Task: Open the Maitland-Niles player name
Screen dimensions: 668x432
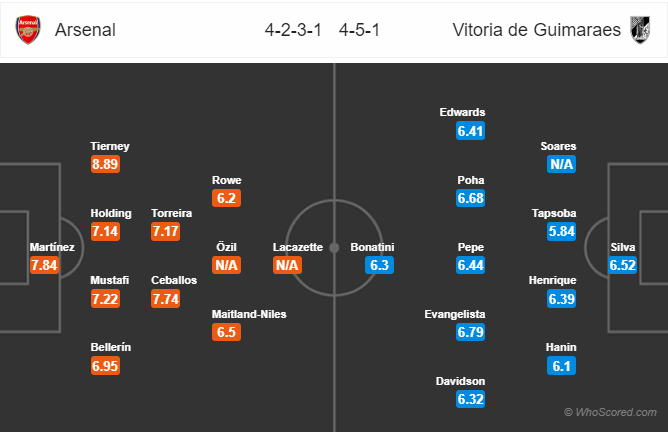Action: pos(249,314)
